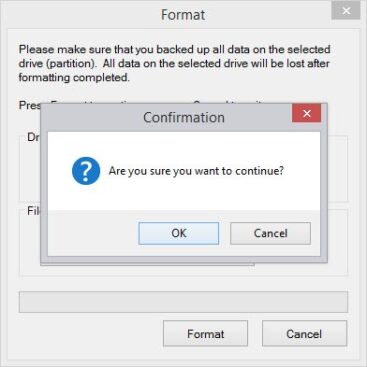The width and height of the screenshot is (367, 367).
Task: Confirm by clicking the OK button
Action: pos(179,233)
